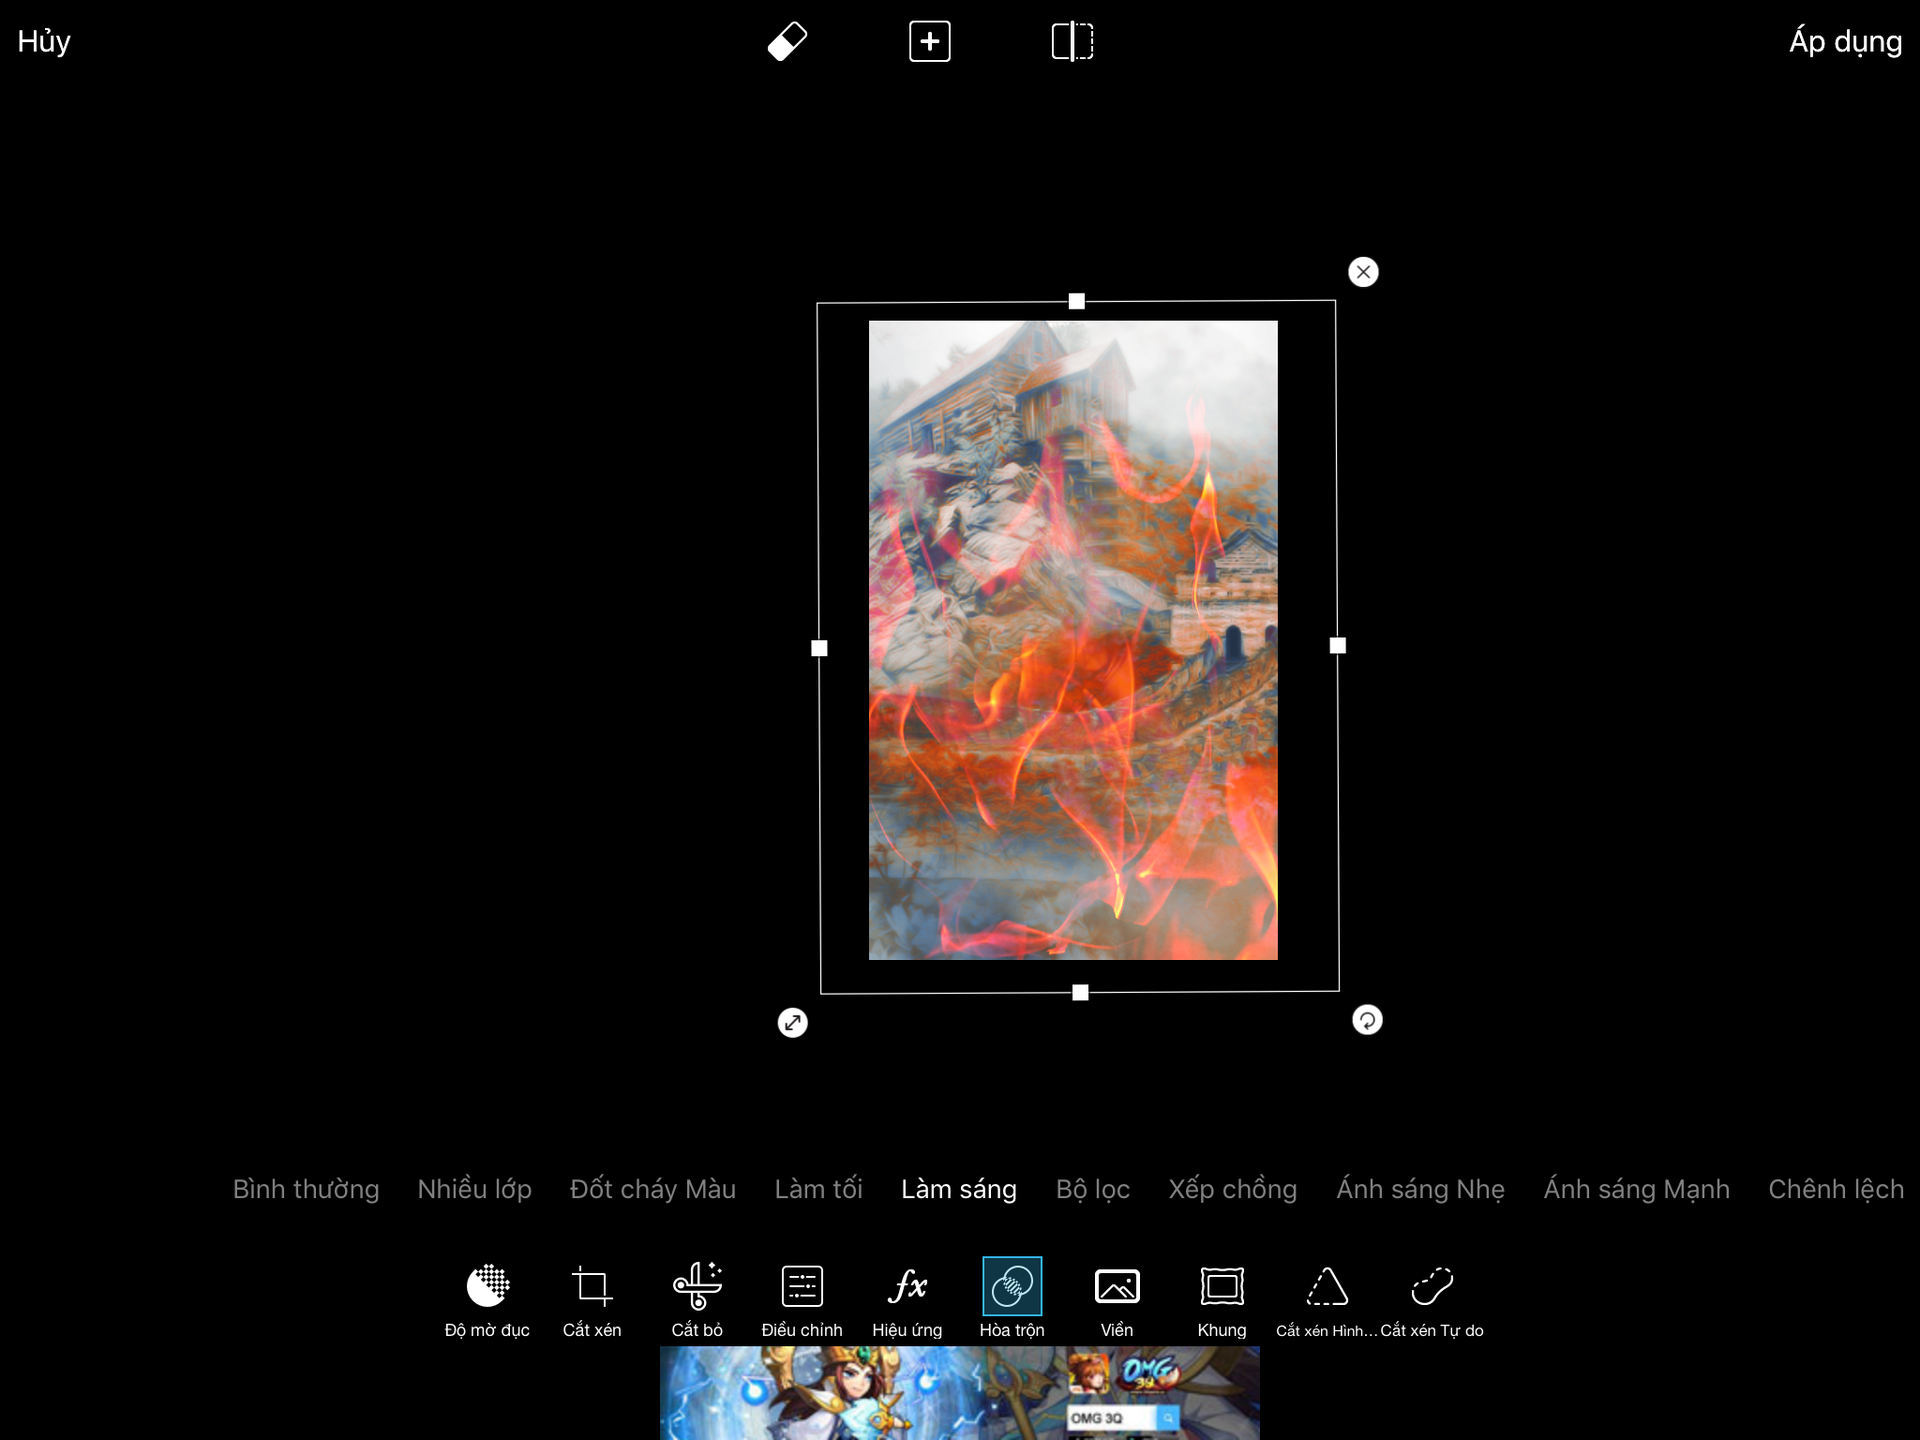Image resolution: width=1920 pixels, height=1440 pixels.
Task: Tap the add photo plus icon
Action: click(930, 42)
